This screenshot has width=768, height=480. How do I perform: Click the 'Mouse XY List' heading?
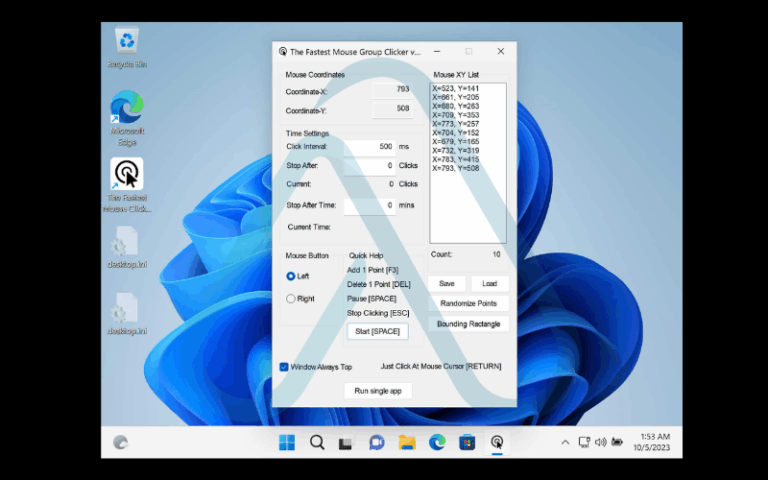coord(456,75)
